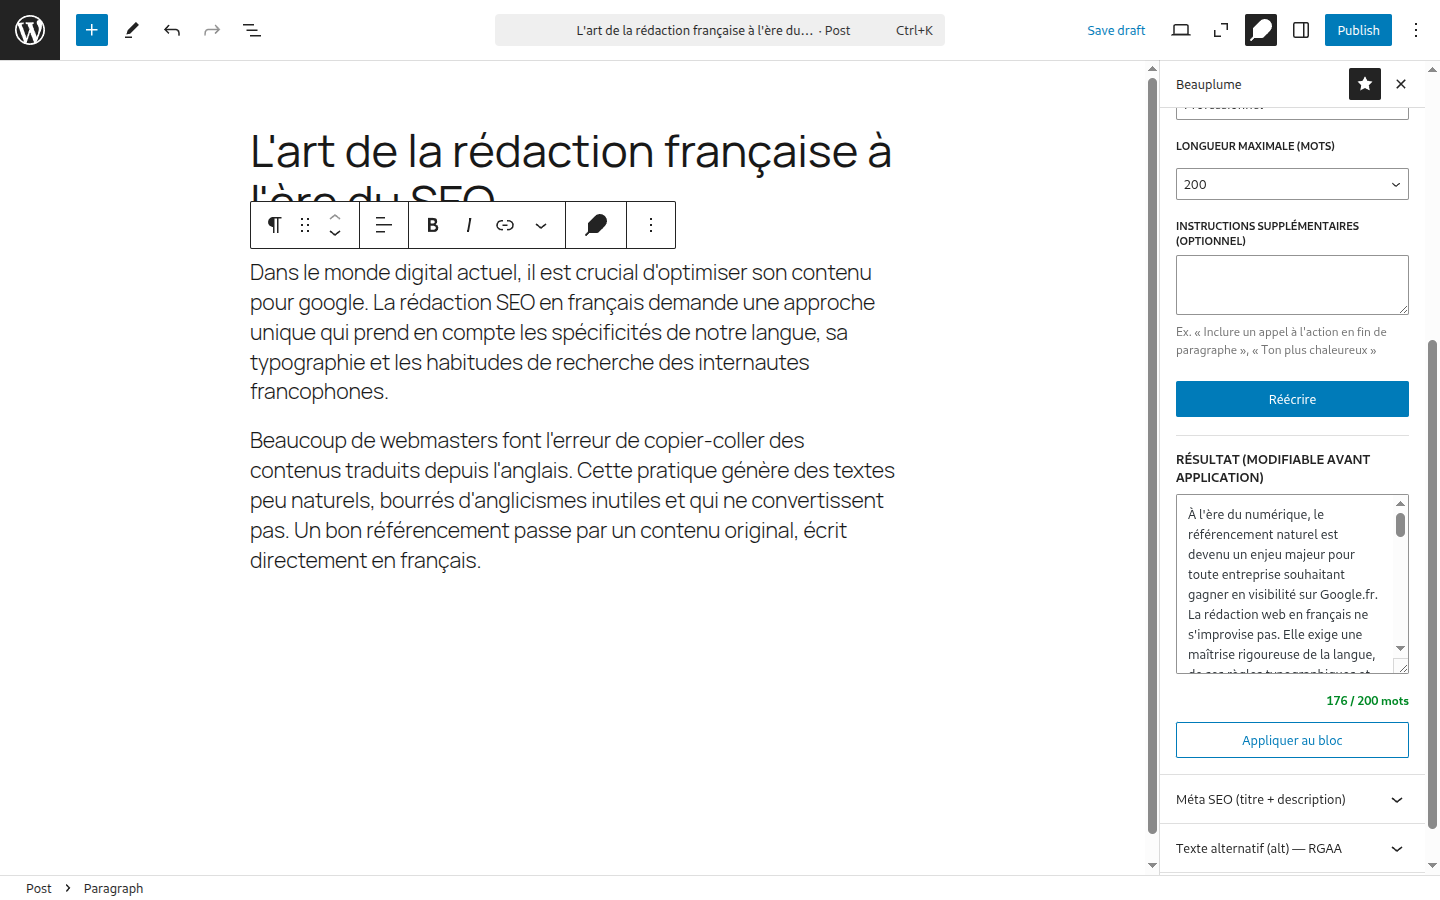Screen dimensions: 1440x900
Task: Expand more rich text options chevron
Action: click(541, 225)
